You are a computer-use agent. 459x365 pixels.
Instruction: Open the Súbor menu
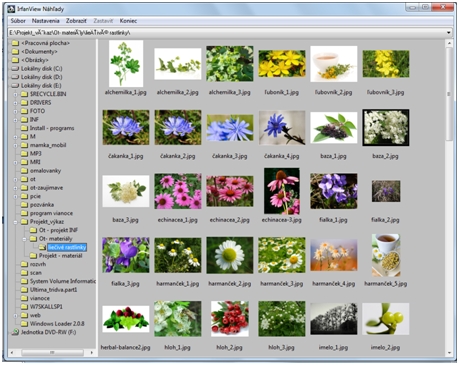18,21
